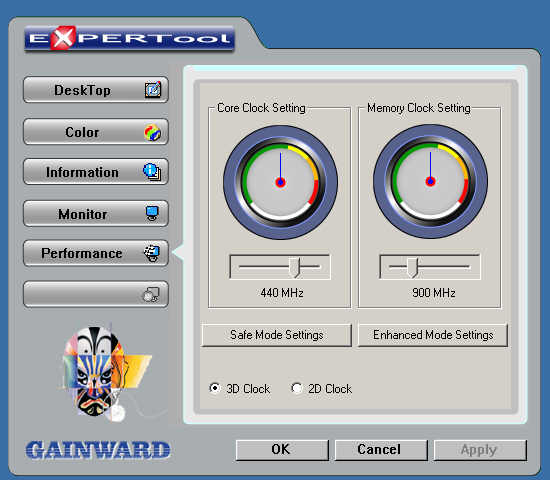This screenshot has width=550, height=480.
Task: Click the unlabeled sidebar button below Performance
Action: point(96,294)
